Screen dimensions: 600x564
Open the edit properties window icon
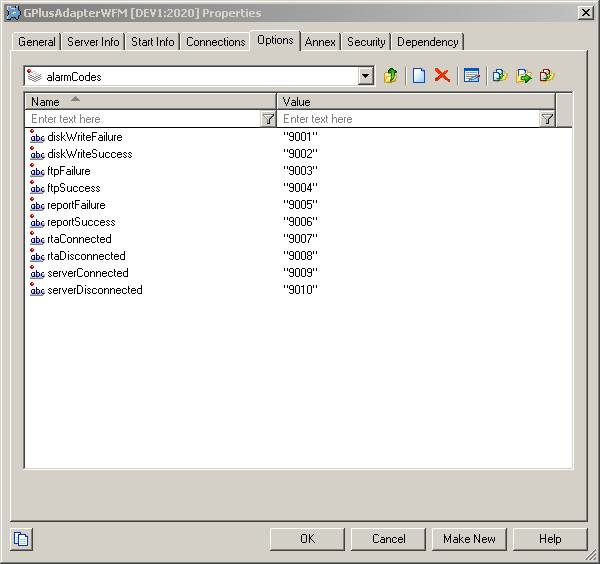471,75
